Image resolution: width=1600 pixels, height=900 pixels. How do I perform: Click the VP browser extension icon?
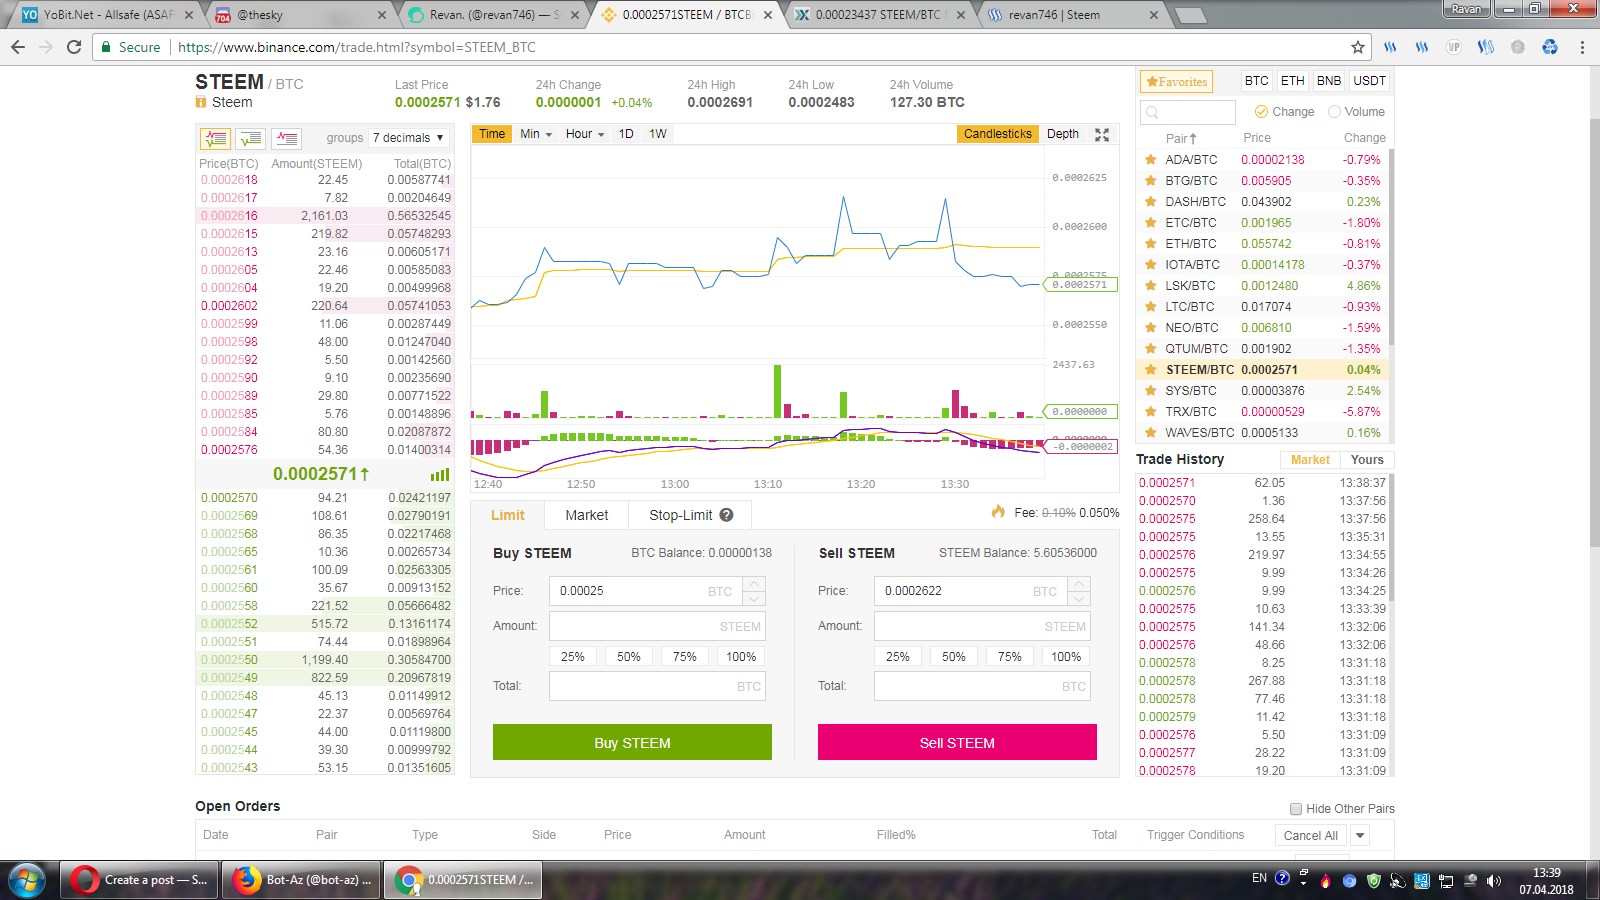[x=1454, y=47]
